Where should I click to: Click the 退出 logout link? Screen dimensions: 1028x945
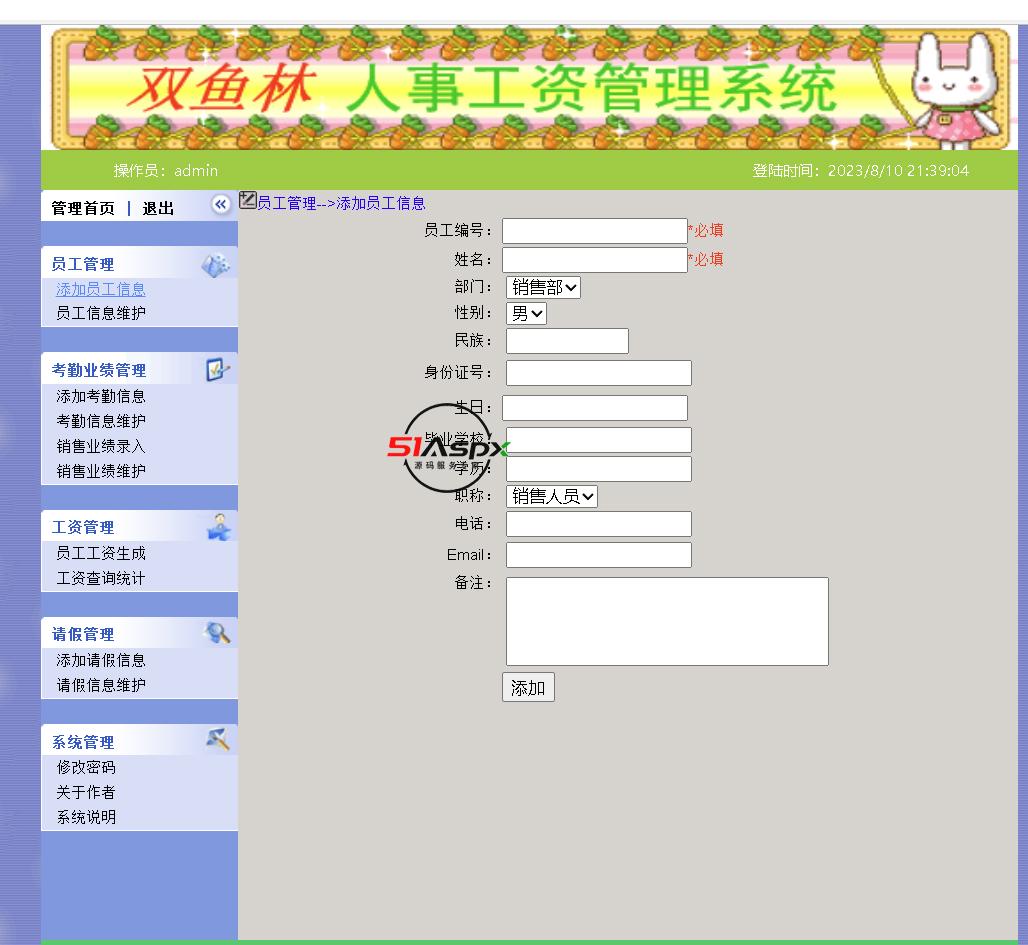158,209
